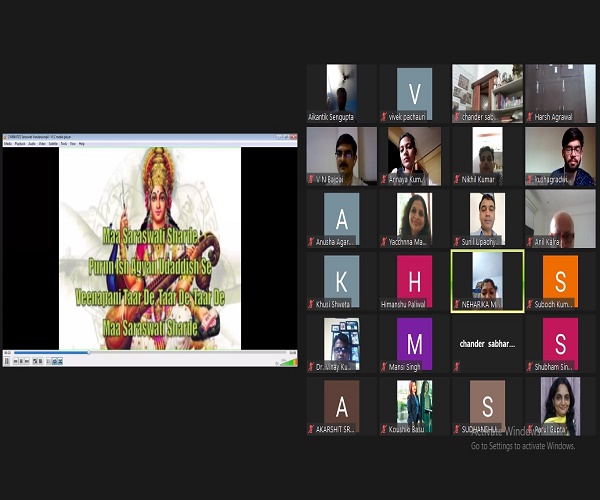
Task: Select Anil Kalra's video tile
Action: pyautogui.click(x=560, y=218)
